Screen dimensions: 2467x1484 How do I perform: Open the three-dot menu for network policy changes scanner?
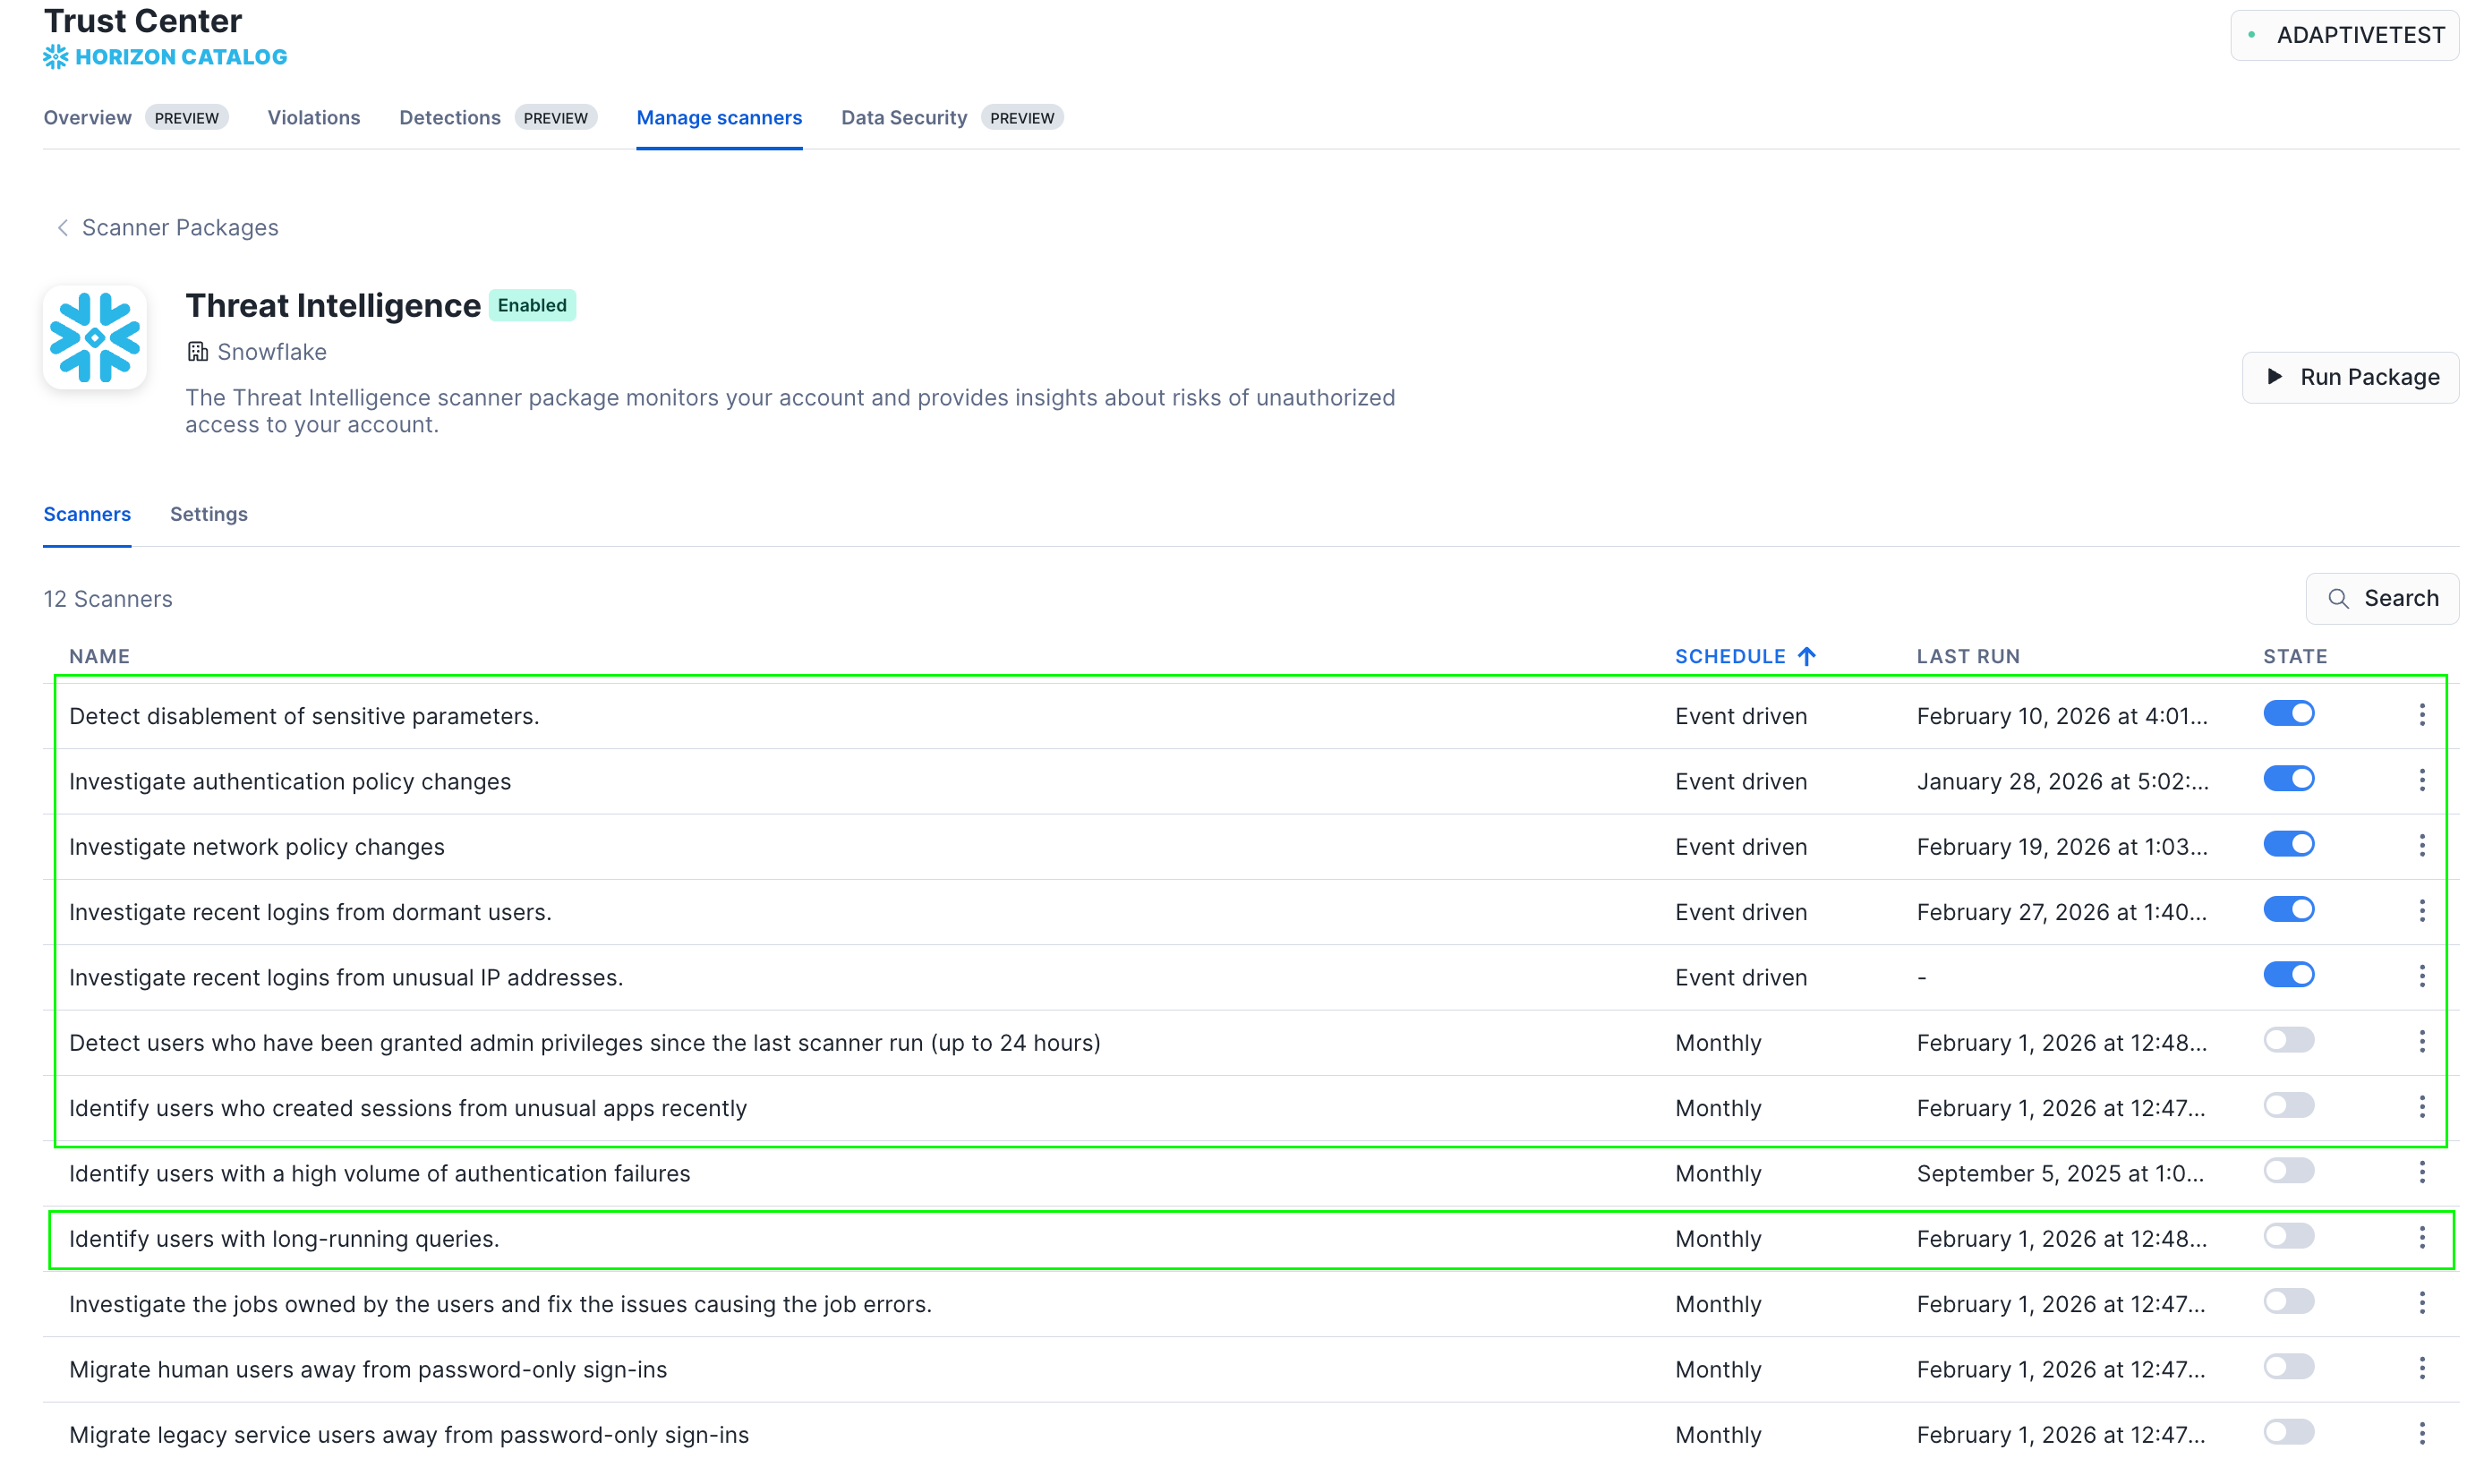tap(2421, 846)
